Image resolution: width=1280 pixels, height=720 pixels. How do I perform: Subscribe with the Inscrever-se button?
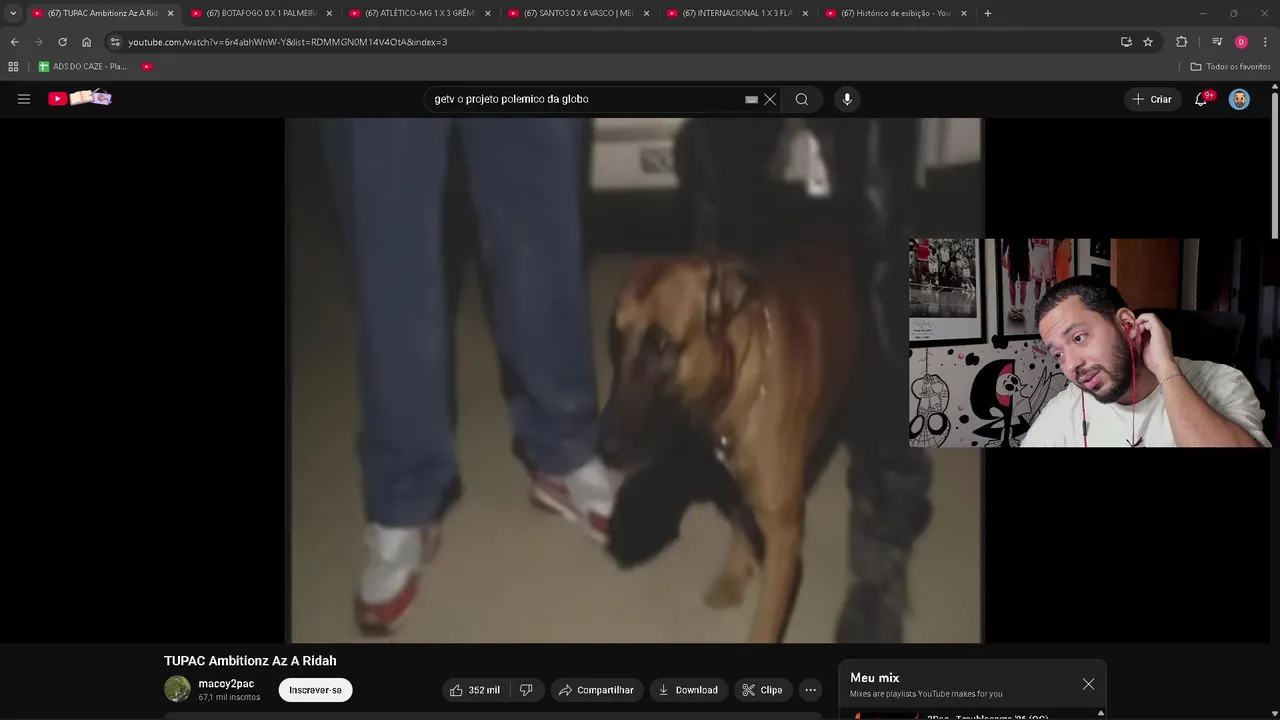coord(315,690)
